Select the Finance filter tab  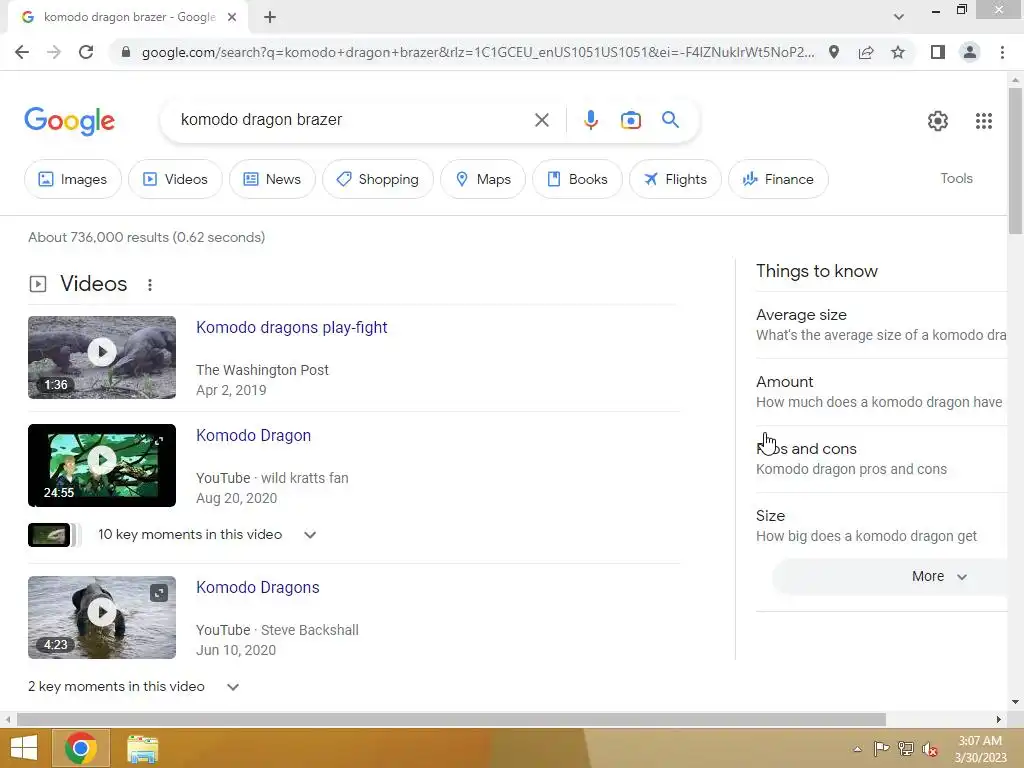tap(778, 179)
